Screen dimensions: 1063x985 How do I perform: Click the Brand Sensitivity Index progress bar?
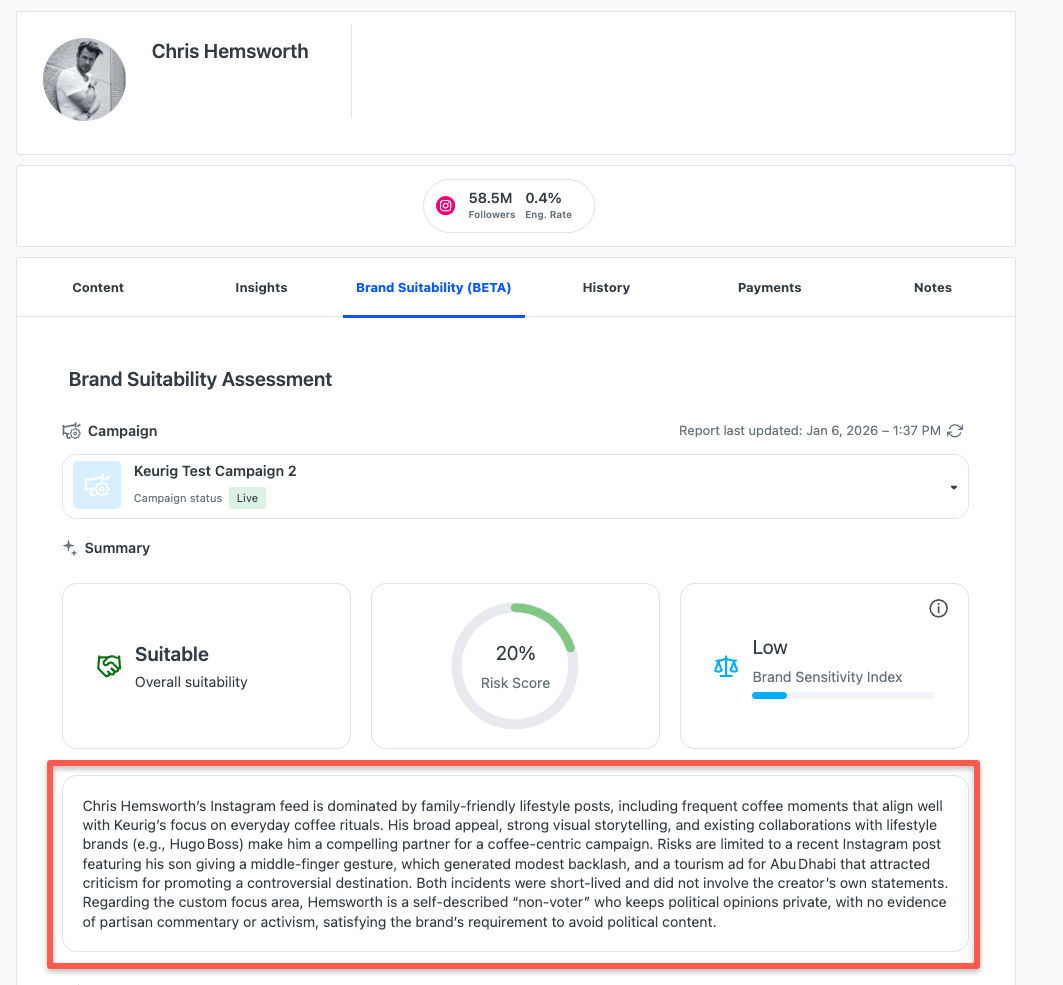click(843, 695)
